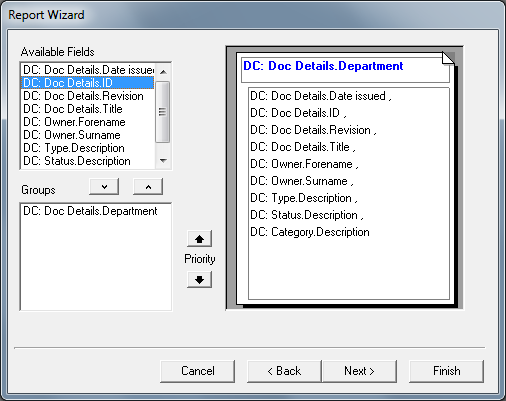Click the Cancel button
This screenshot has height=401, width=506.
[x=198, y=371]
